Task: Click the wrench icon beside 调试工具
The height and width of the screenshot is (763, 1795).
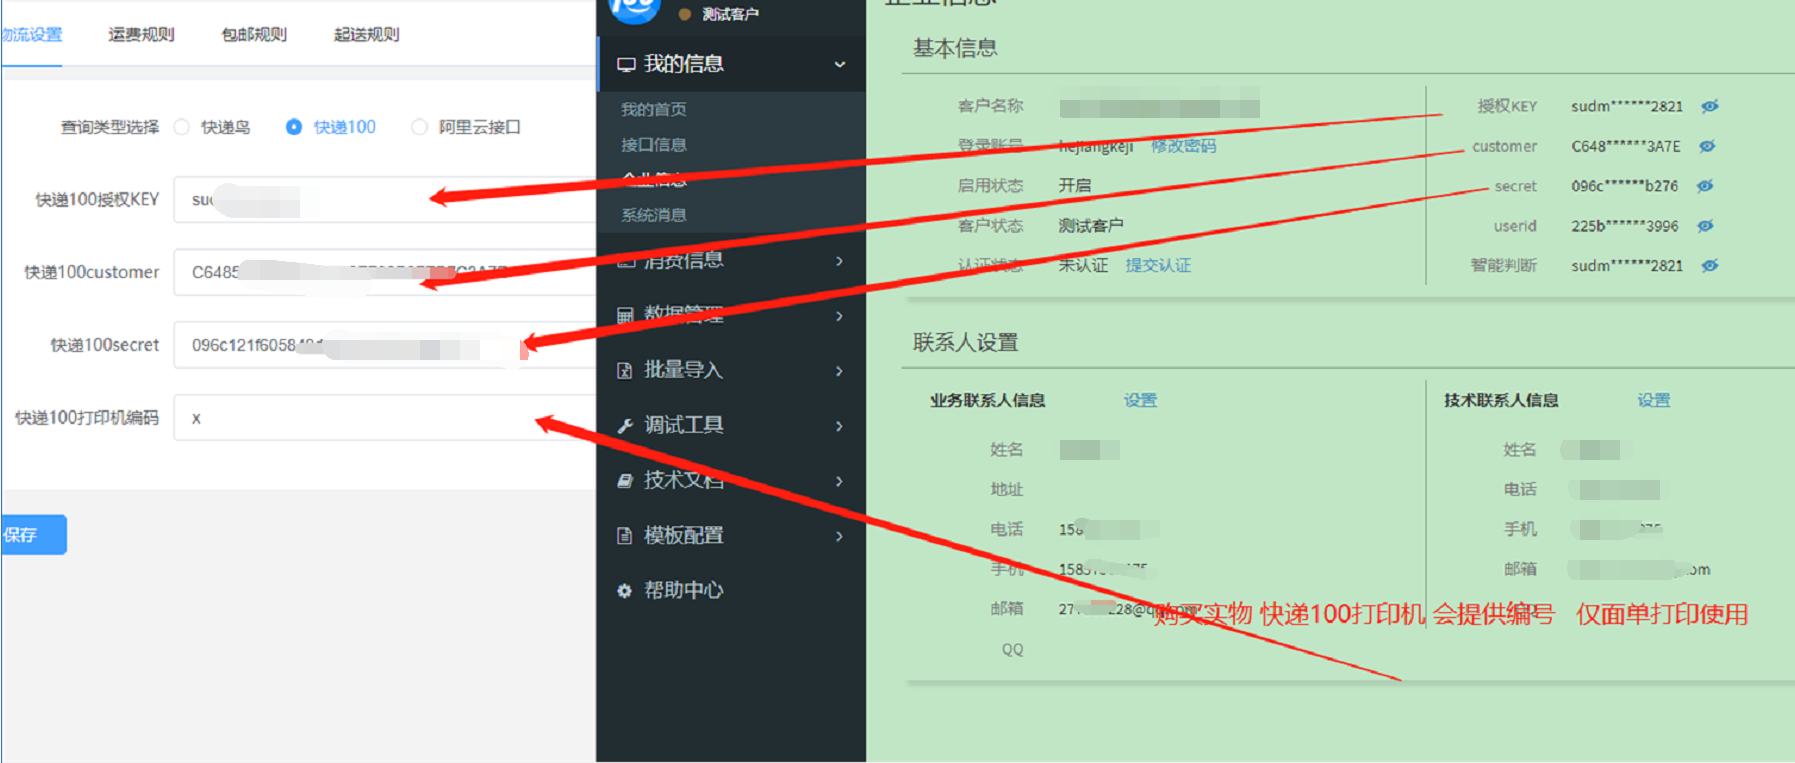Action: (x=625, y=426)
